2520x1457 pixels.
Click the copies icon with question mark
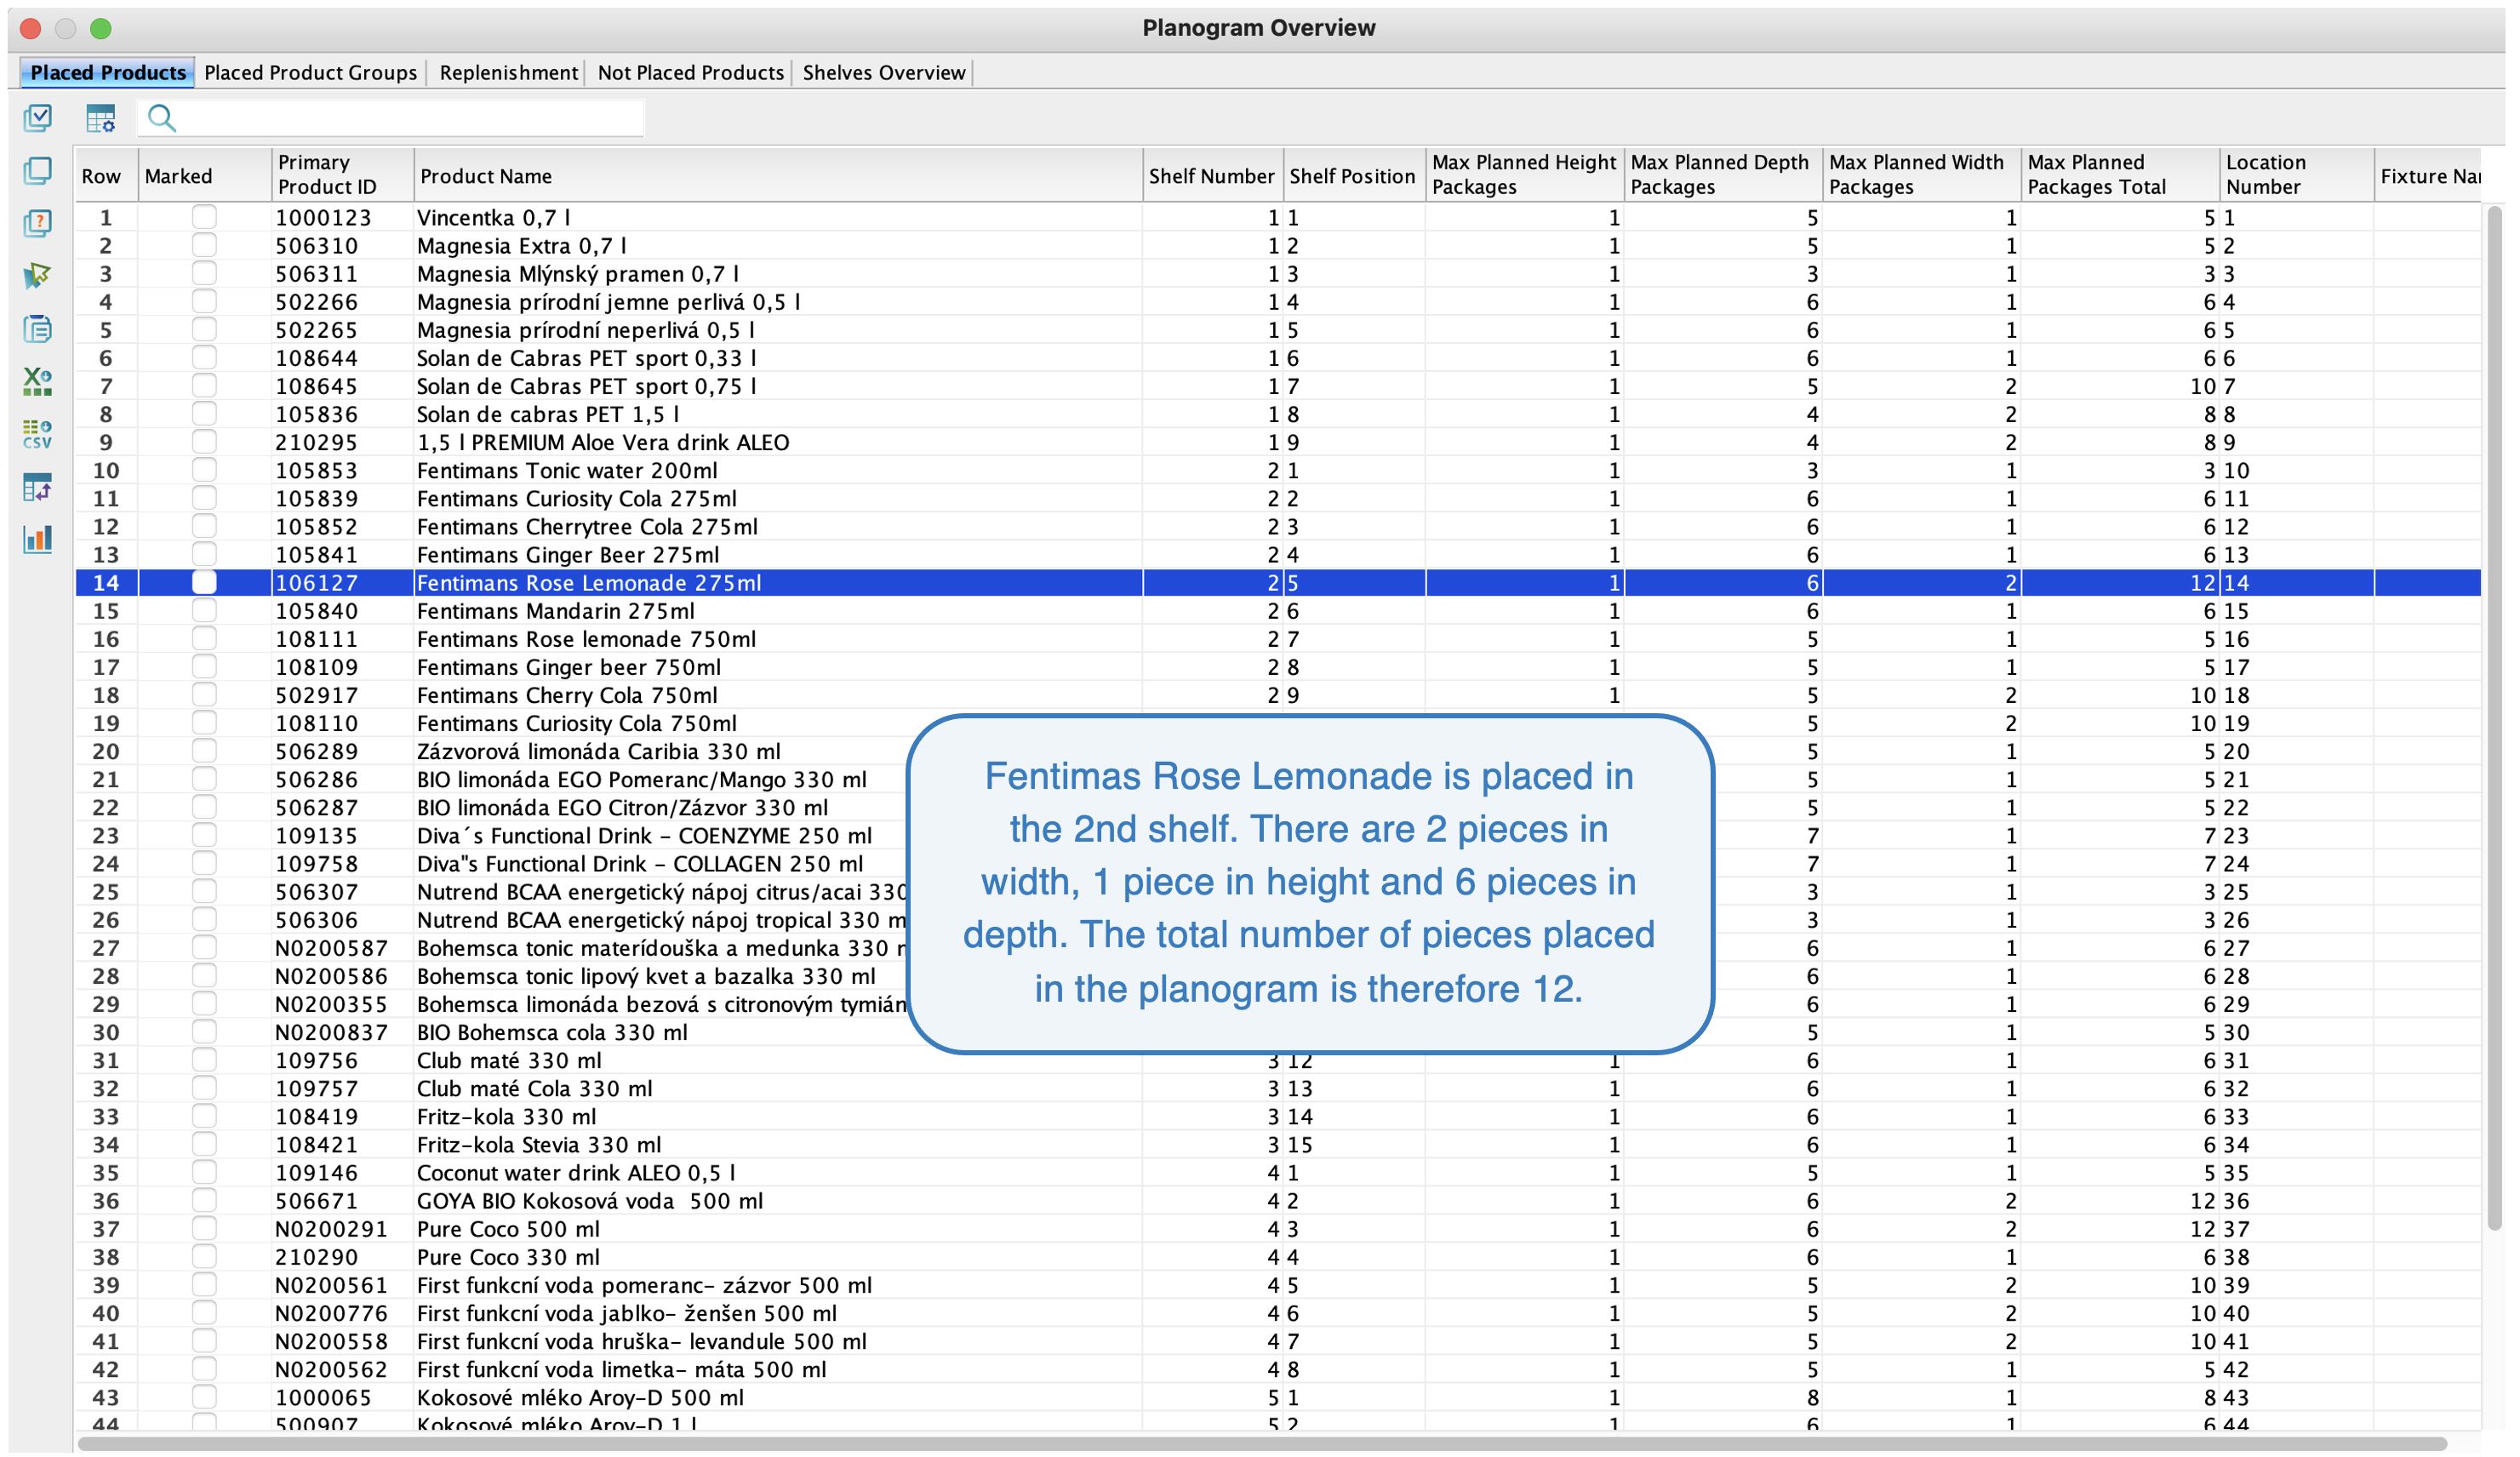38,222
